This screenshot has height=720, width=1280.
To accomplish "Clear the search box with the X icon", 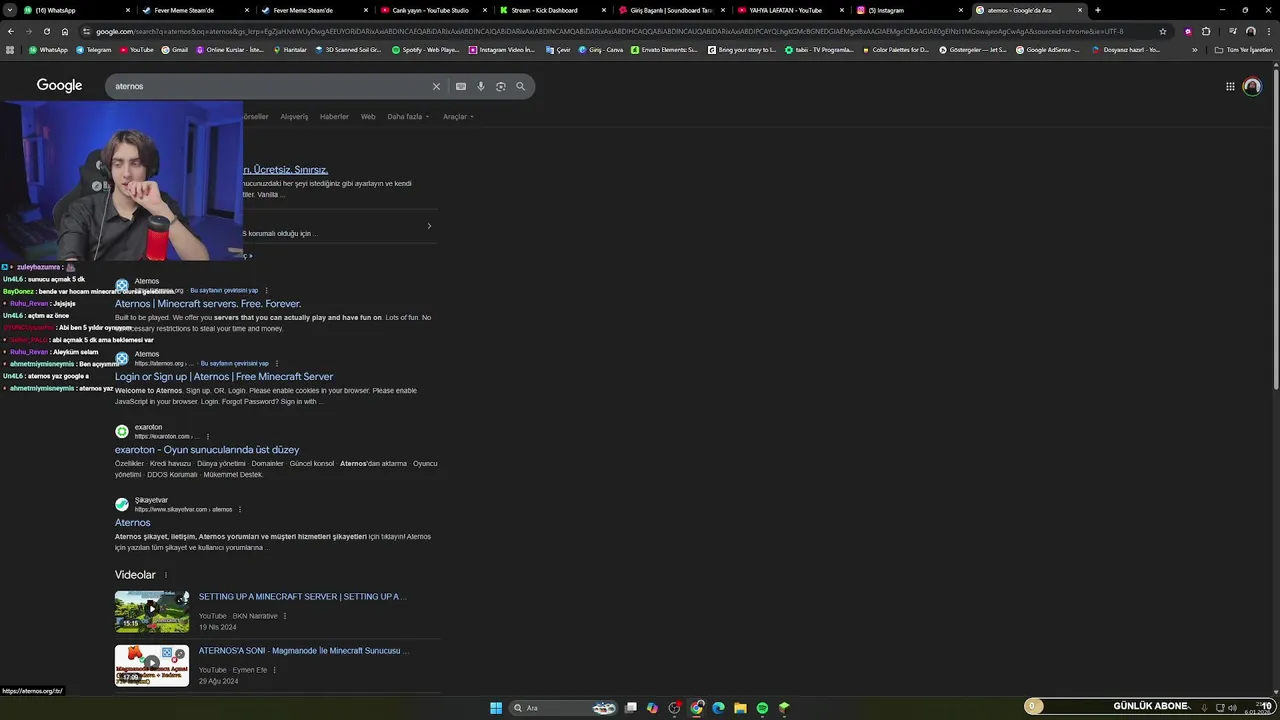I will [436, 86].
